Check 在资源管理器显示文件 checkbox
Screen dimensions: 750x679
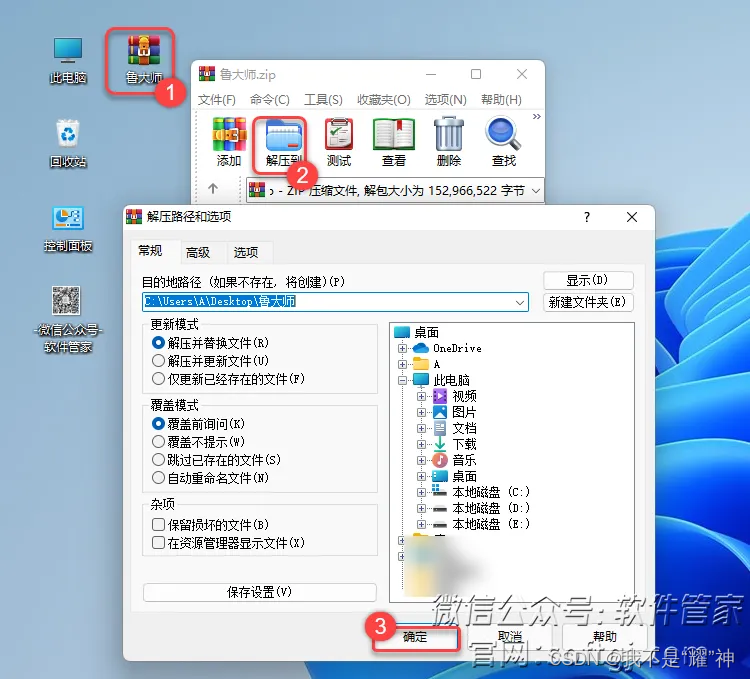pos(158,543)
